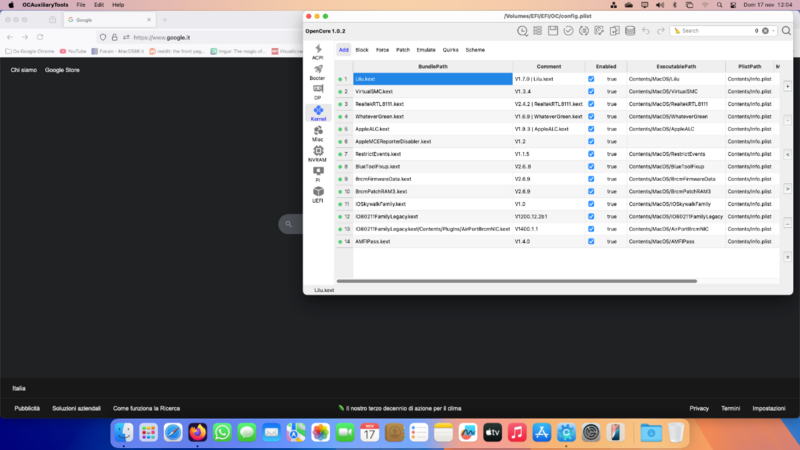
Task: Switch to the Force tab
Action: 382,50
